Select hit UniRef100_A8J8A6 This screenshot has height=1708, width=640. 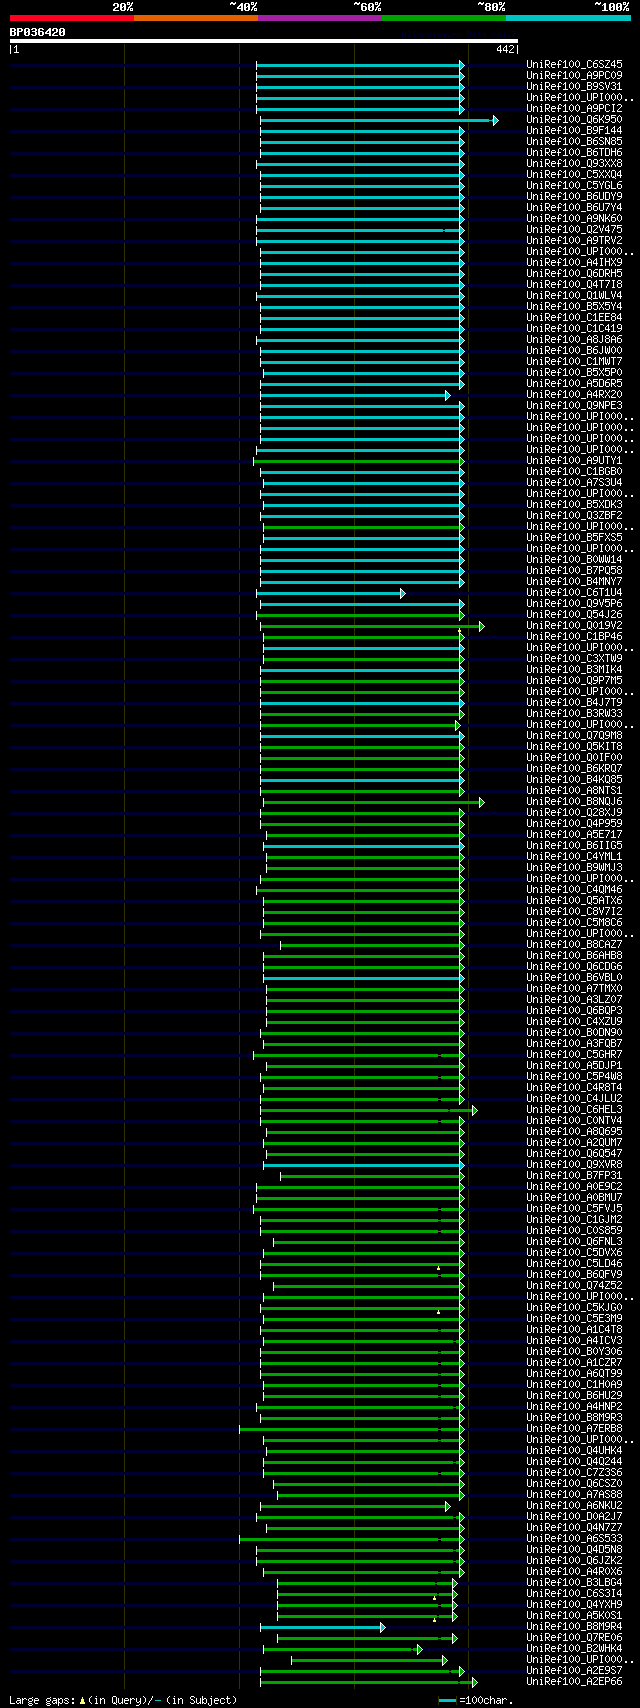pos(574,340)
